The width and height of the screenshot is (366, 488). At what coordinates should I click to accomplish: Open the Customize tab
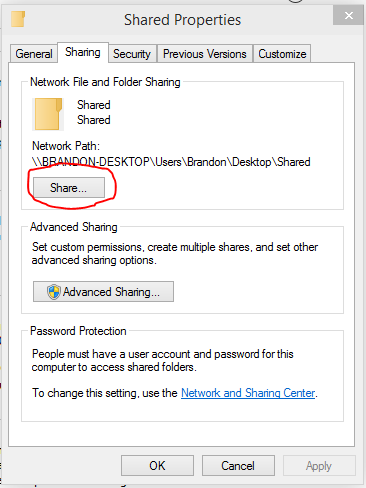coord(282,54)
